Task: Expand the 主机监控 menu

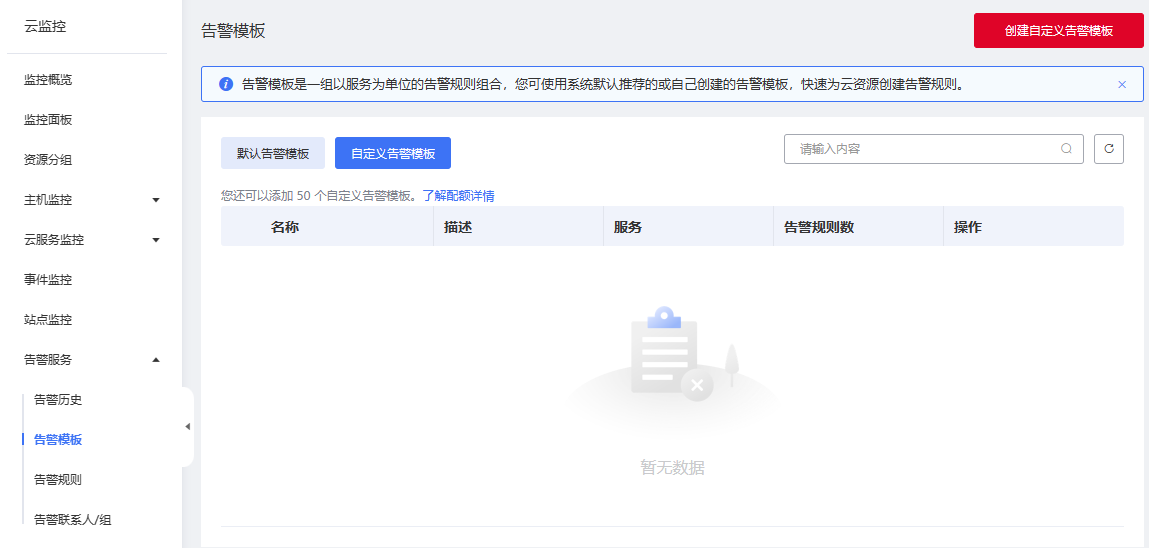Action: (155, 200)
